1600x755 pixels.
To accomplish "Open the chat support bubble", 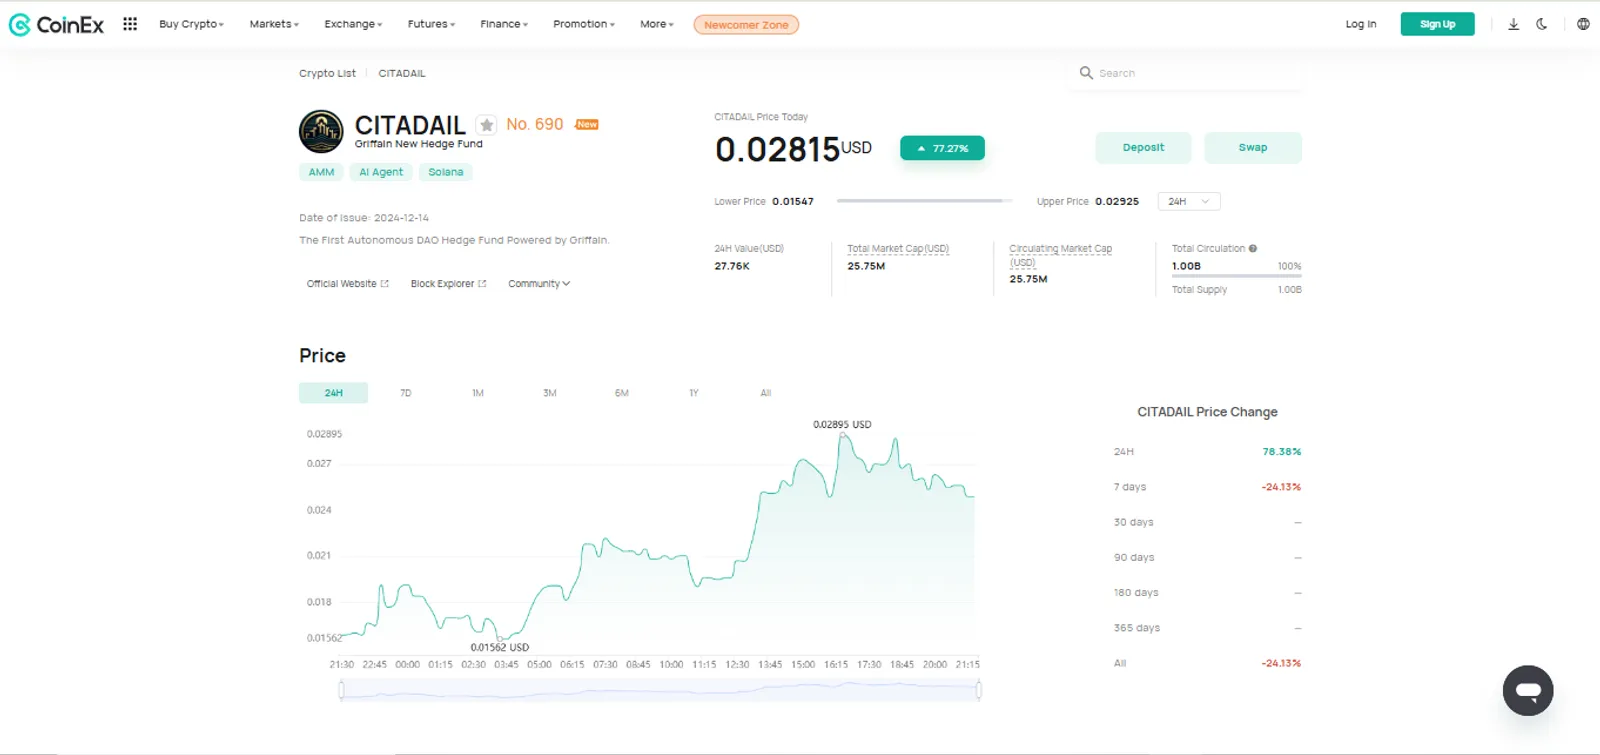I will pos(1528,690).
